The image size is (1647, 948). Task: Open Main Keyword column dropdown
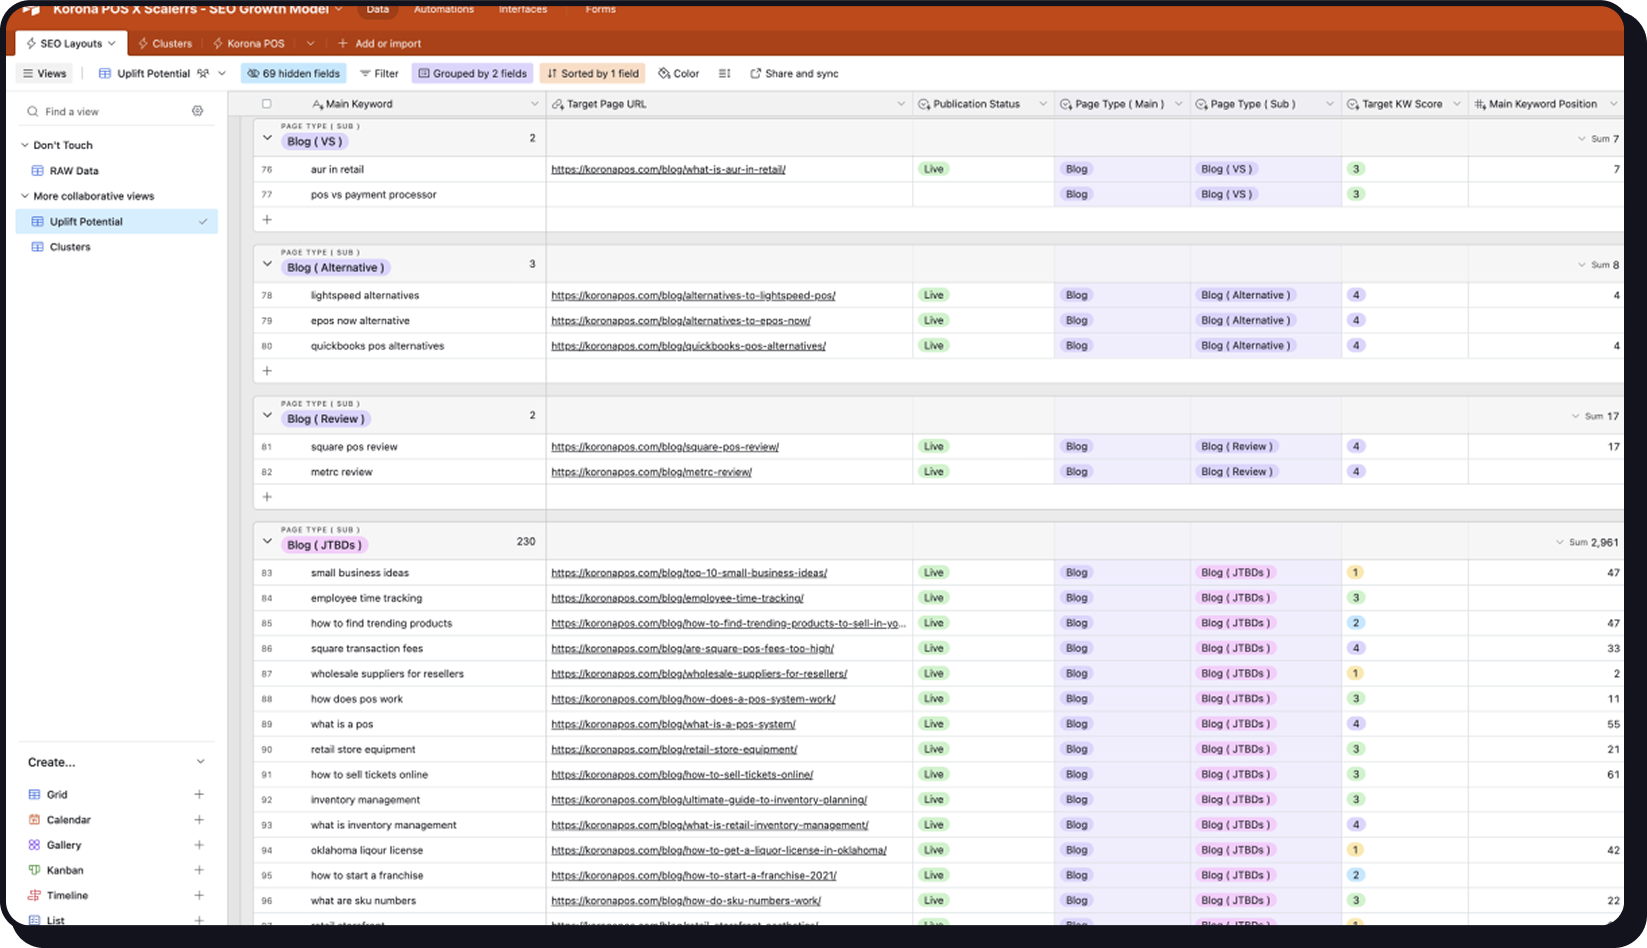click(x=534, y=104)
